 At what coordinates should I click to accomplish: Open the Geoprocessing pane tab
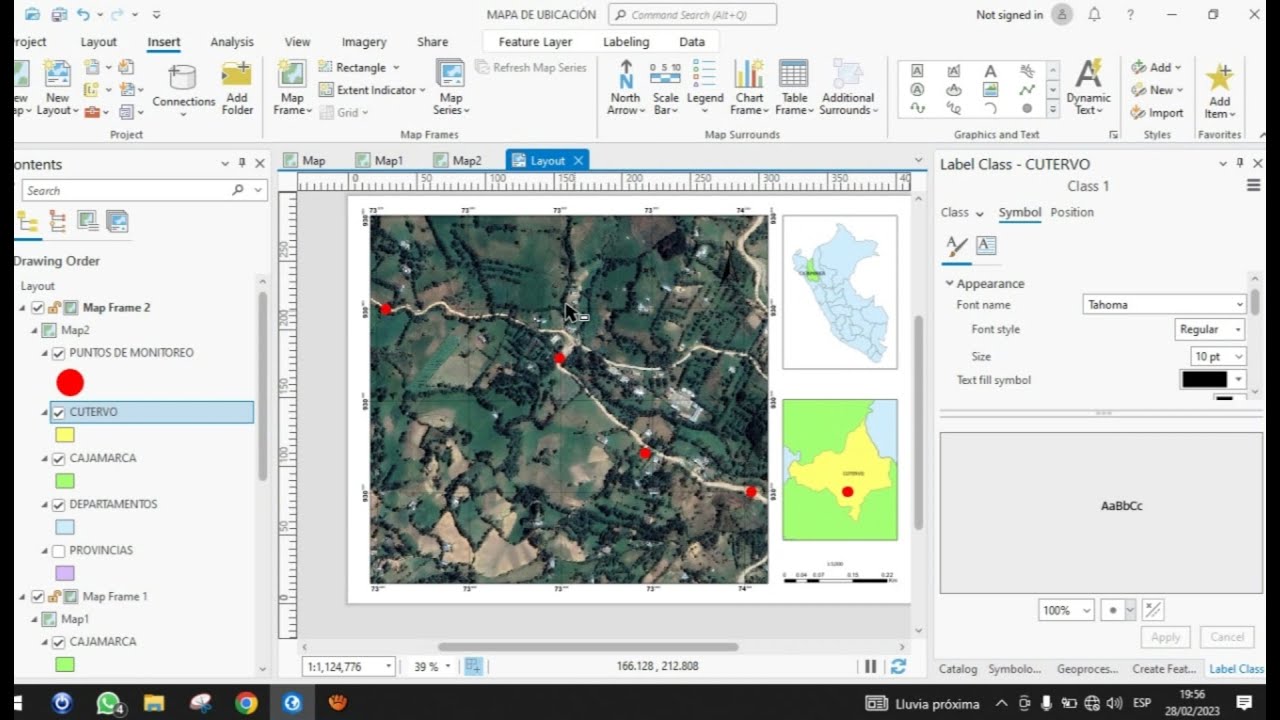pos(1088,669)
